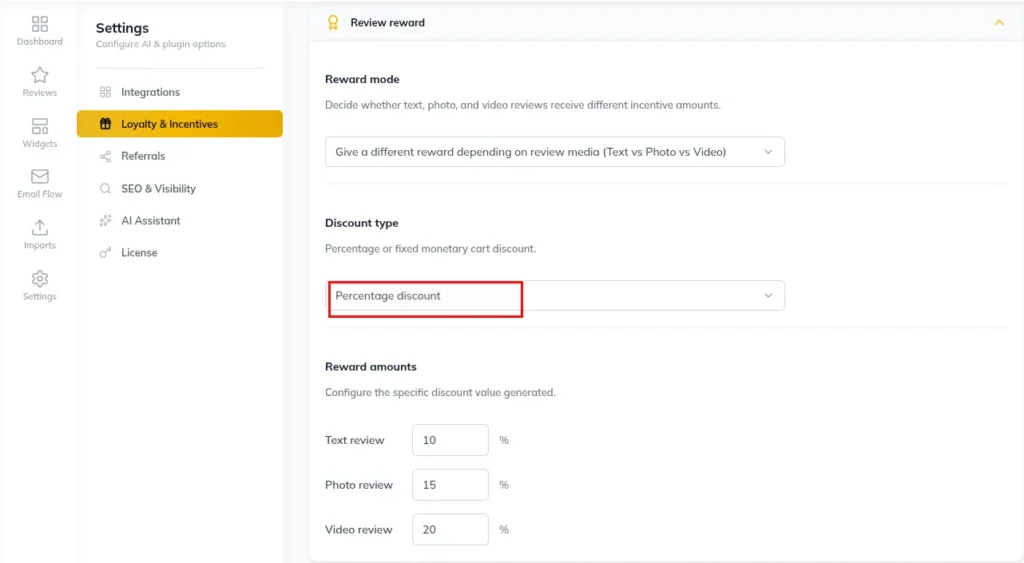Click the License key icon
Screen dimensions: 1024x563
point(105,253)
